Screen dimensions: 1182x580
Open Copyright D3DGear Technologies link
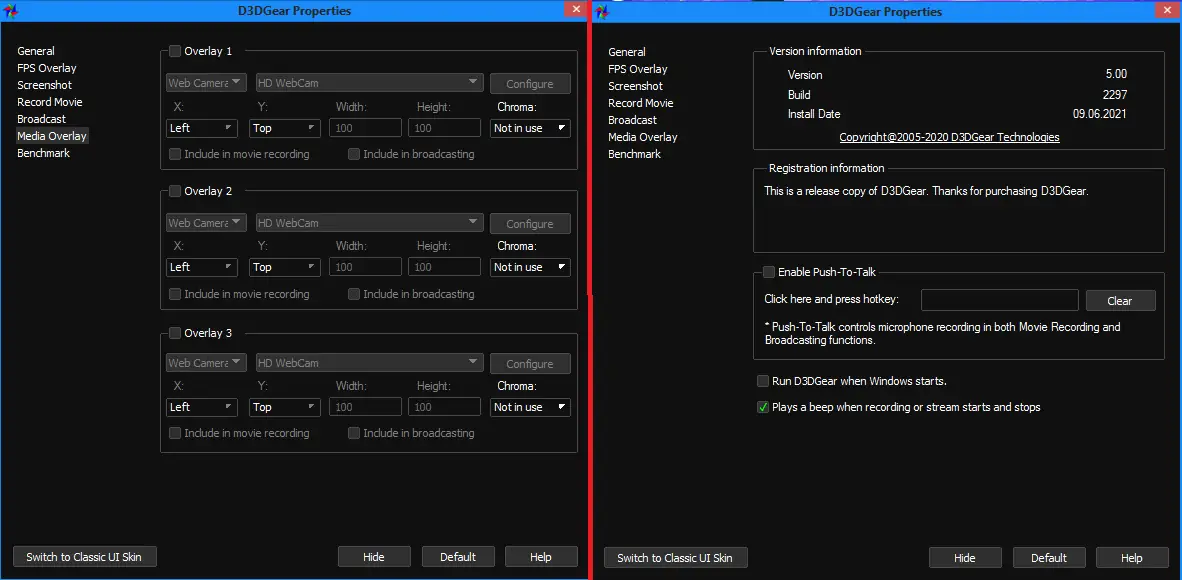[x=949, y=137]
